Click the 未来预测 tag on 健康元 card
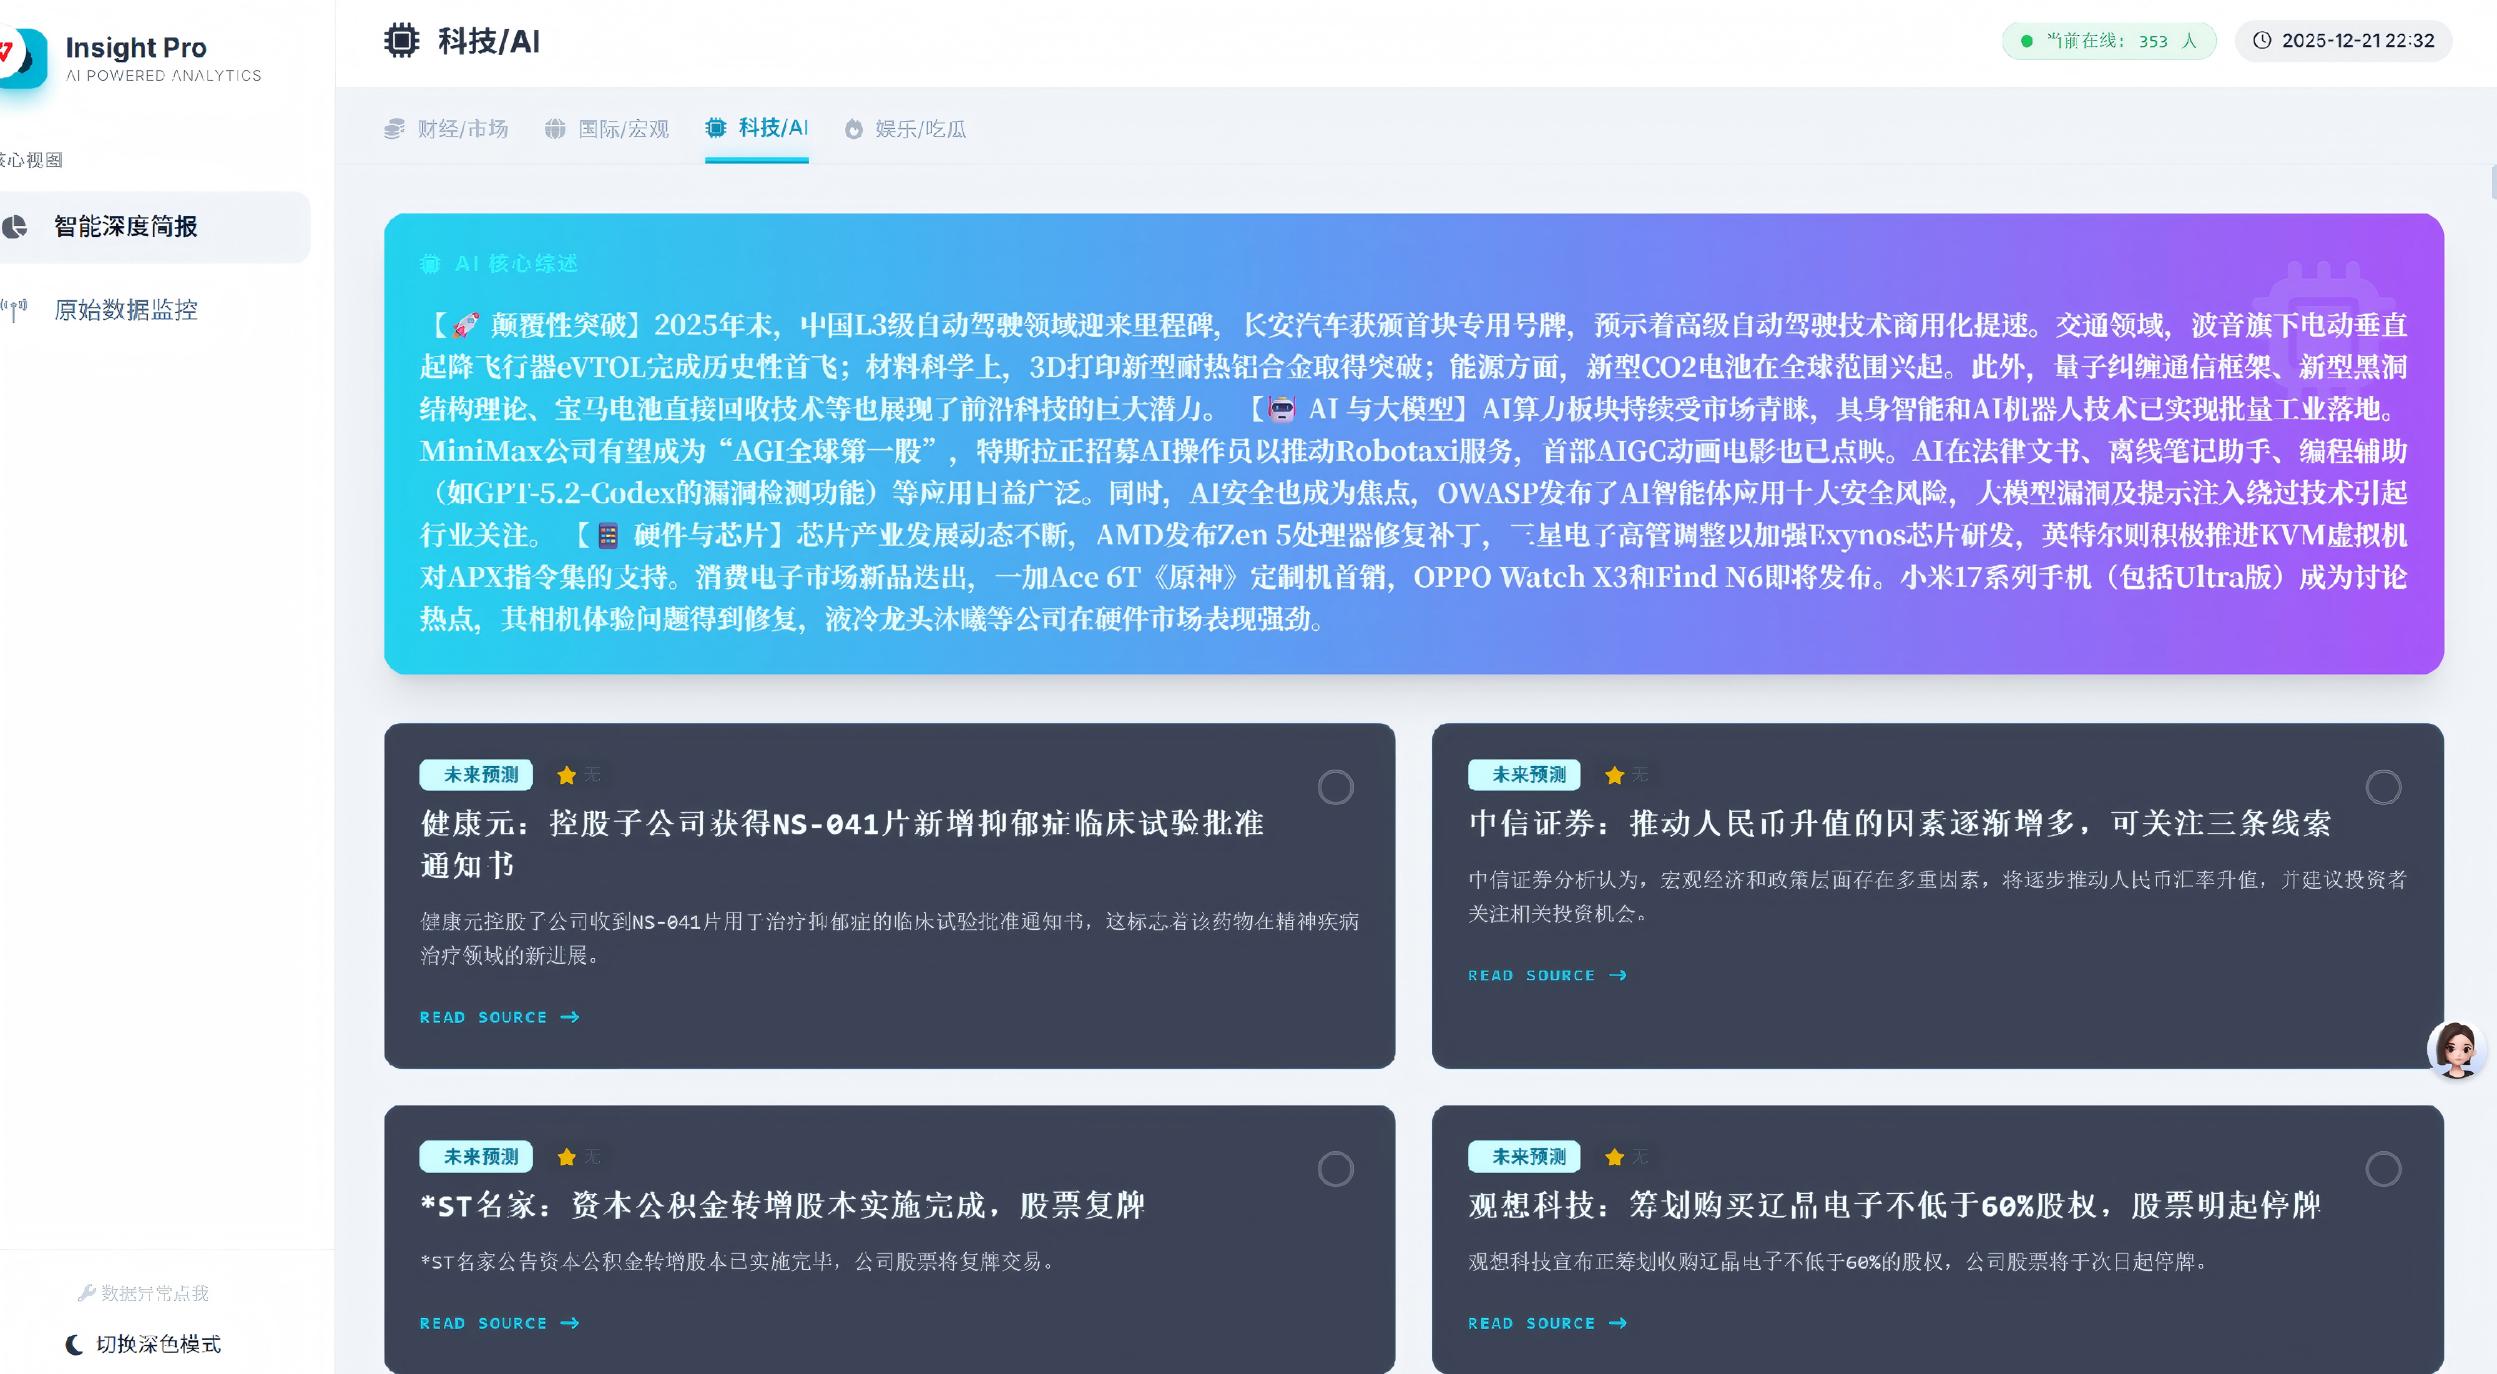The width and height of the screenshot is (2497, 1374). point(476,775)
